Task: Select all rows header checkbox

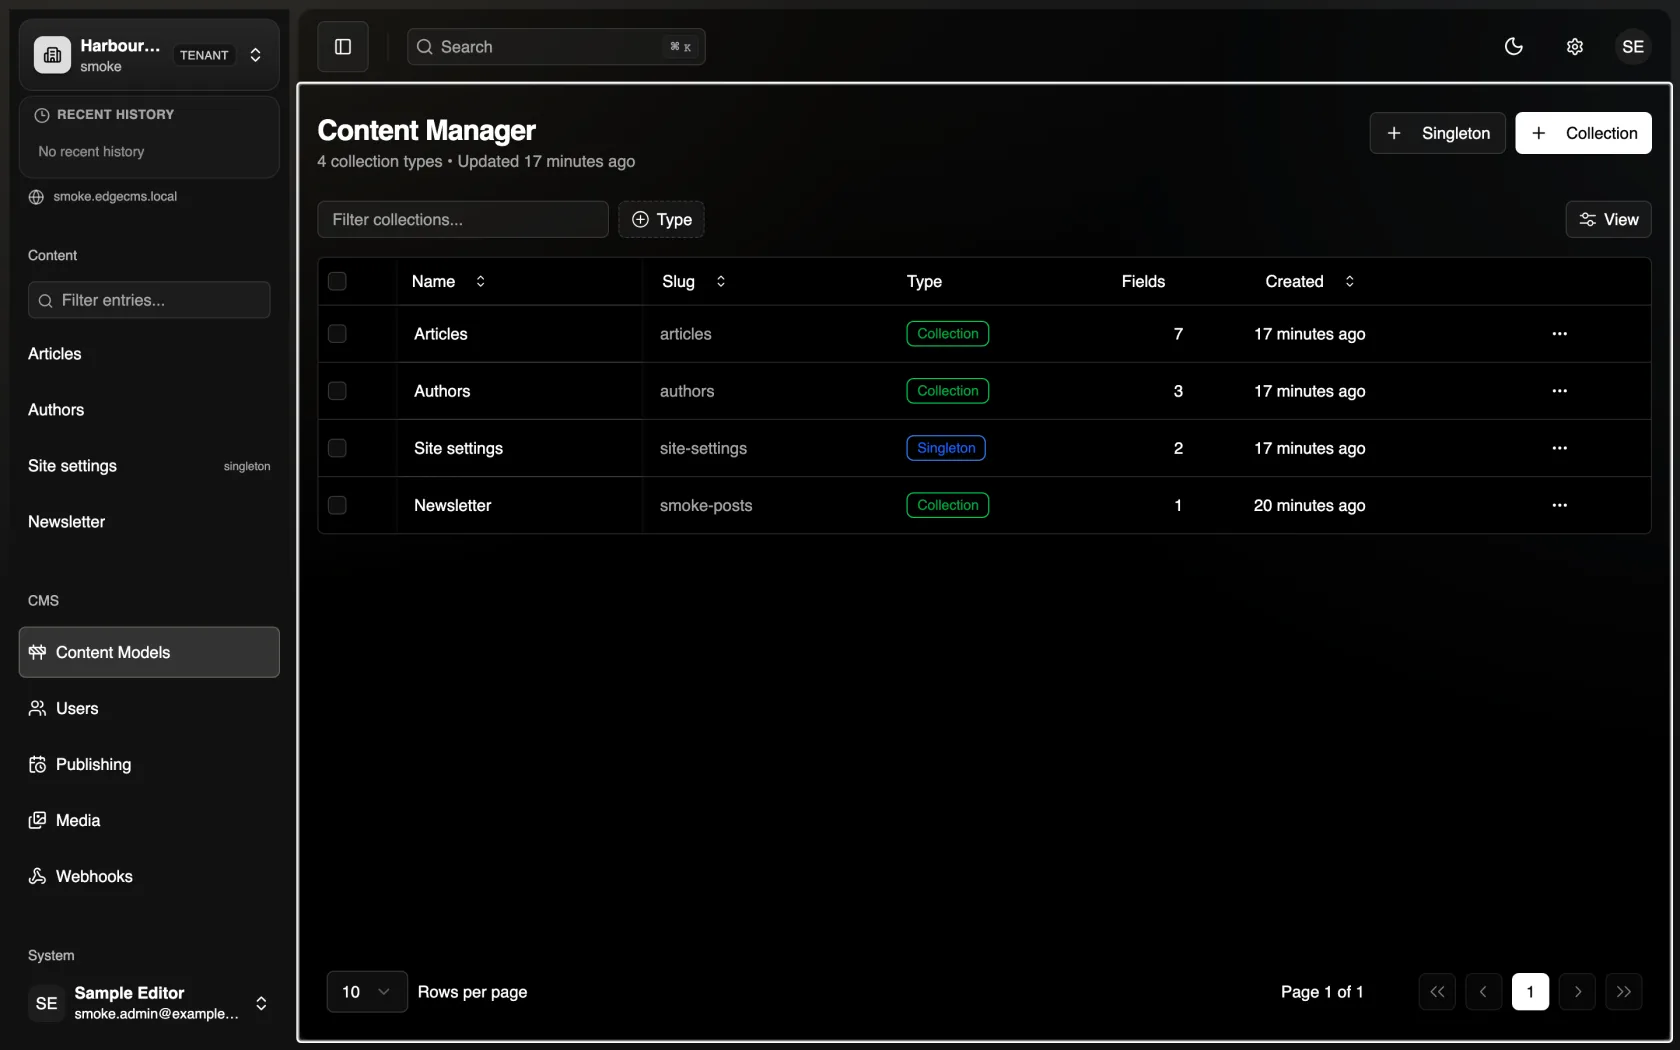Action: pos(337,281)
